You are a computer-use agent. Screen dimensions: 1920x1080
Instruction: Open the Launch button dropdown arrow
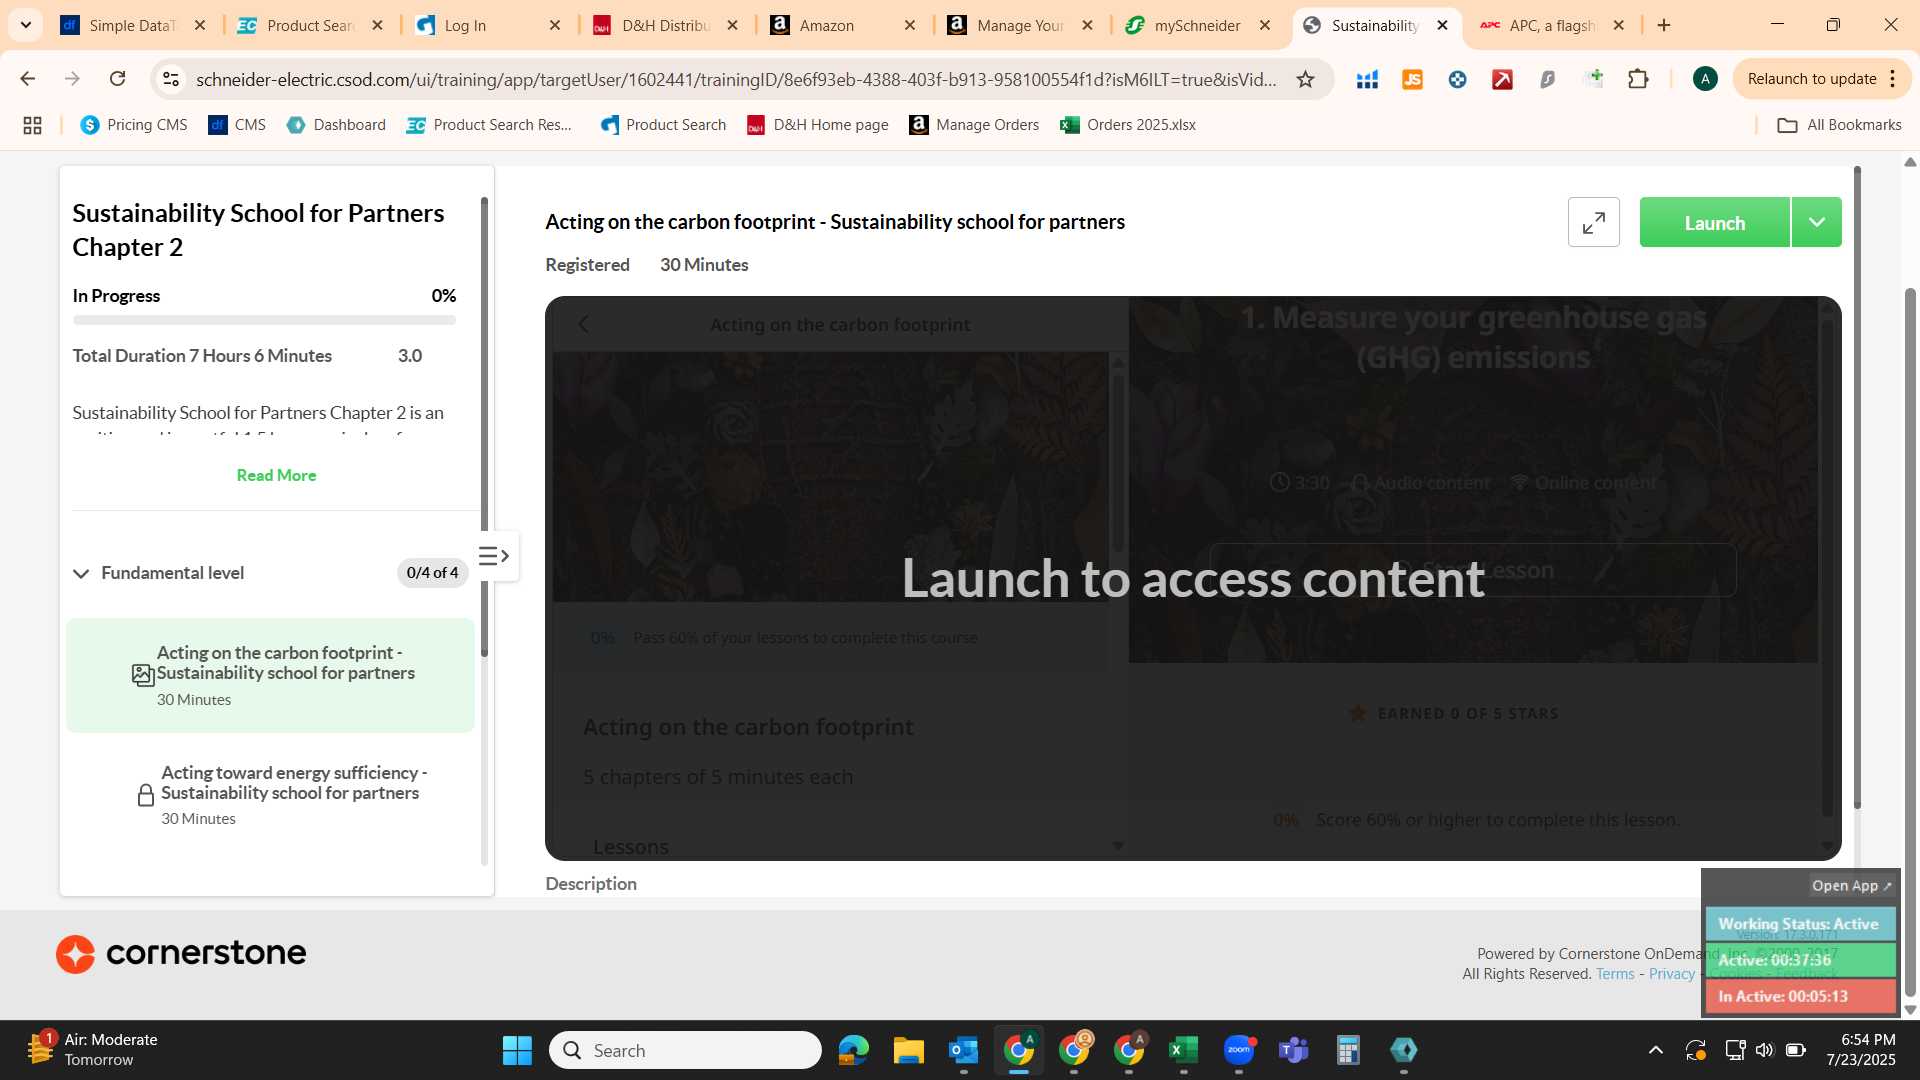pyautogui.click(x=1817, y=222)
